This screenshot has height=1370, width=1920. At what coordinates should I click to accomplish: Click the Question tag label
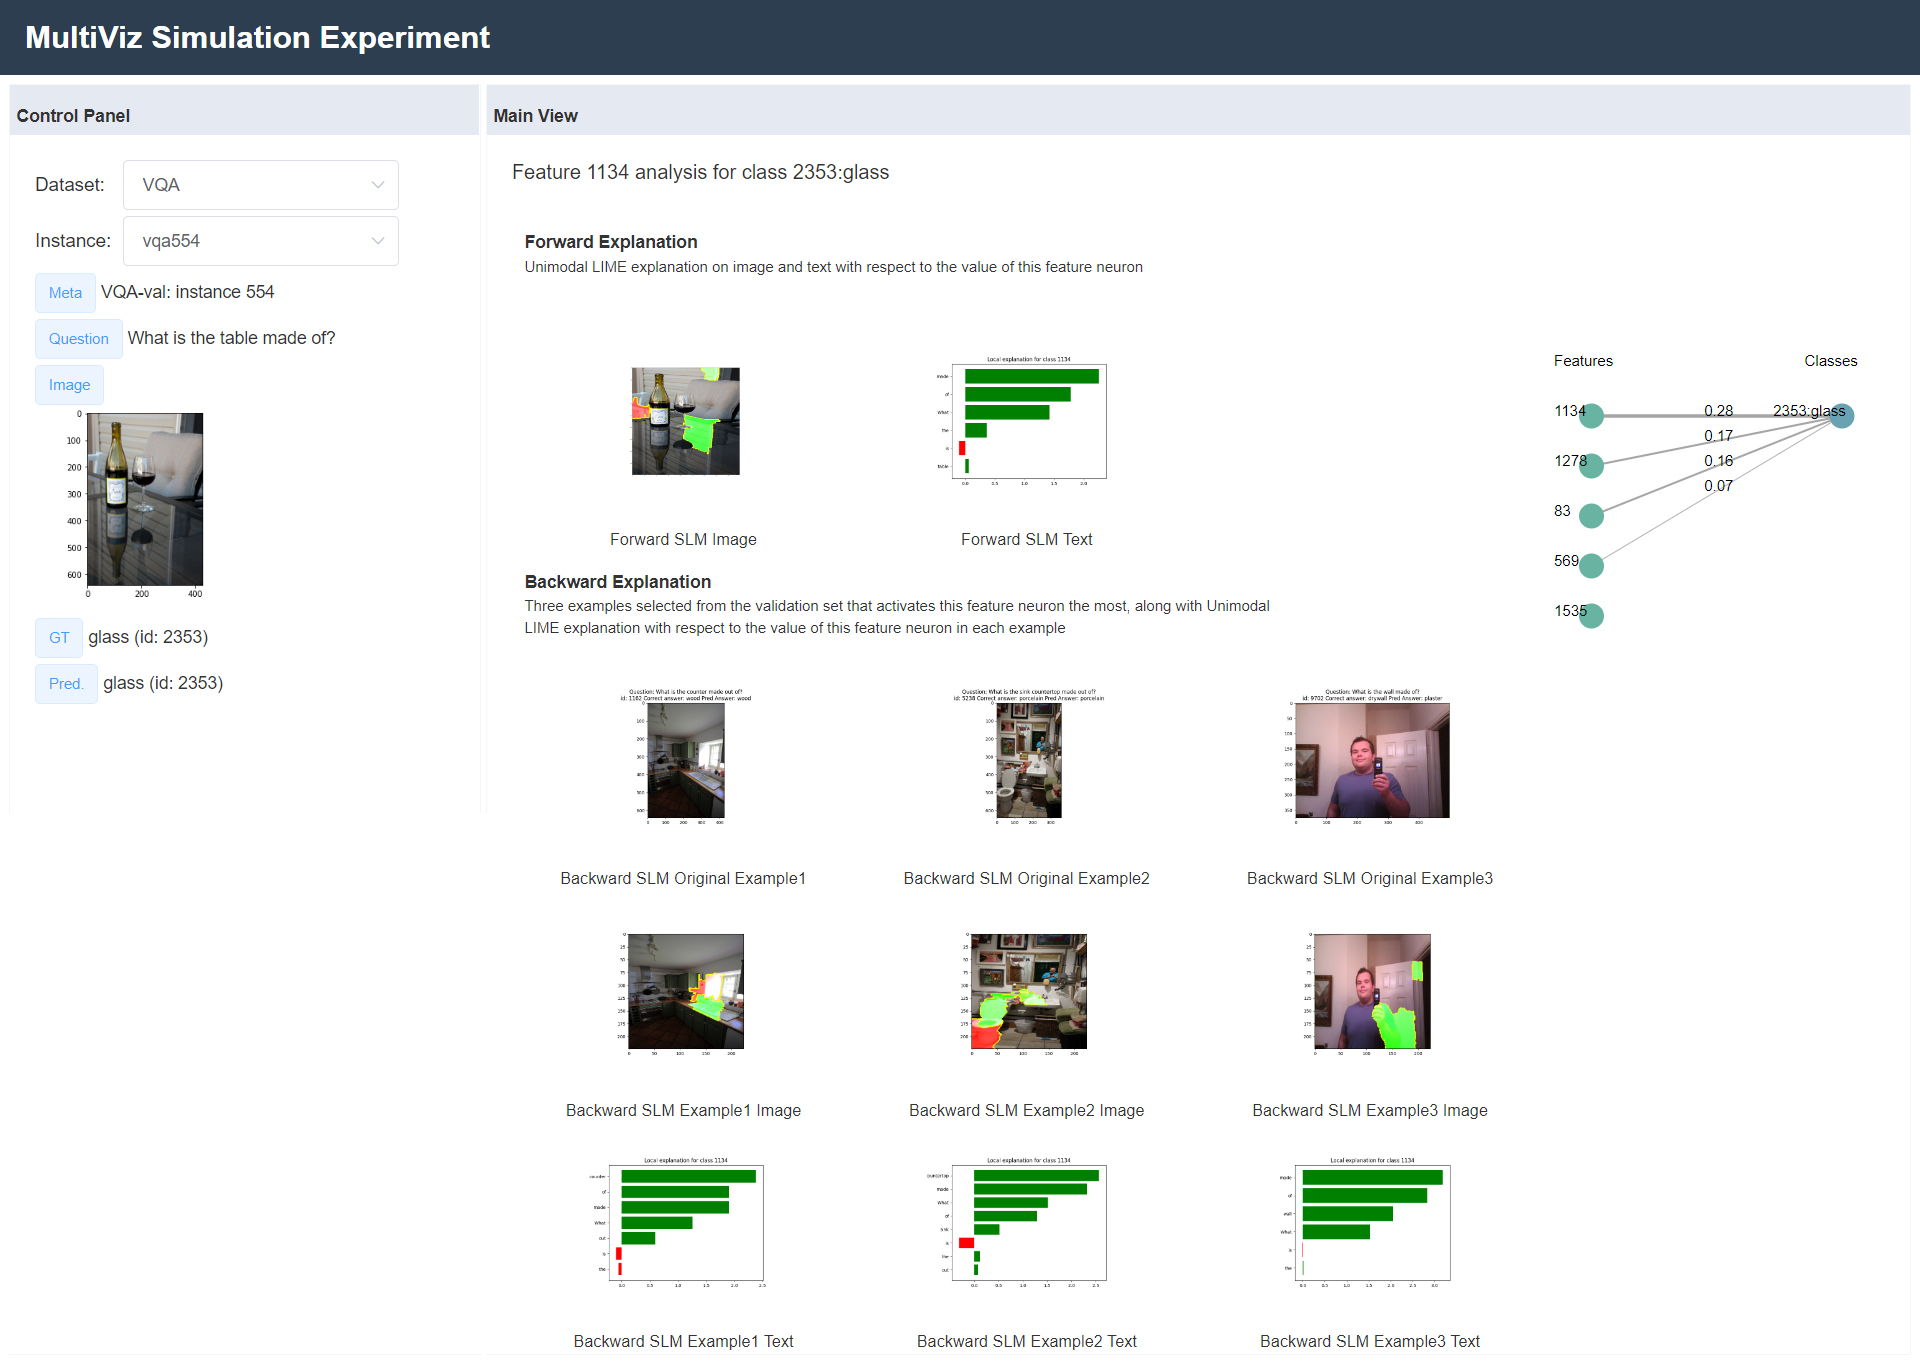point(78,339)
